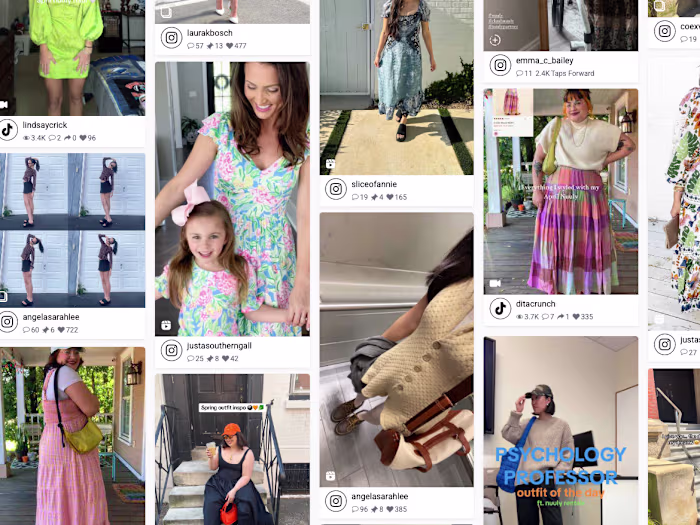Image resolution: width=700 pixels, height=525 pixels.
Task: Open the ditacrunch profile name
Action: [535, 304]
